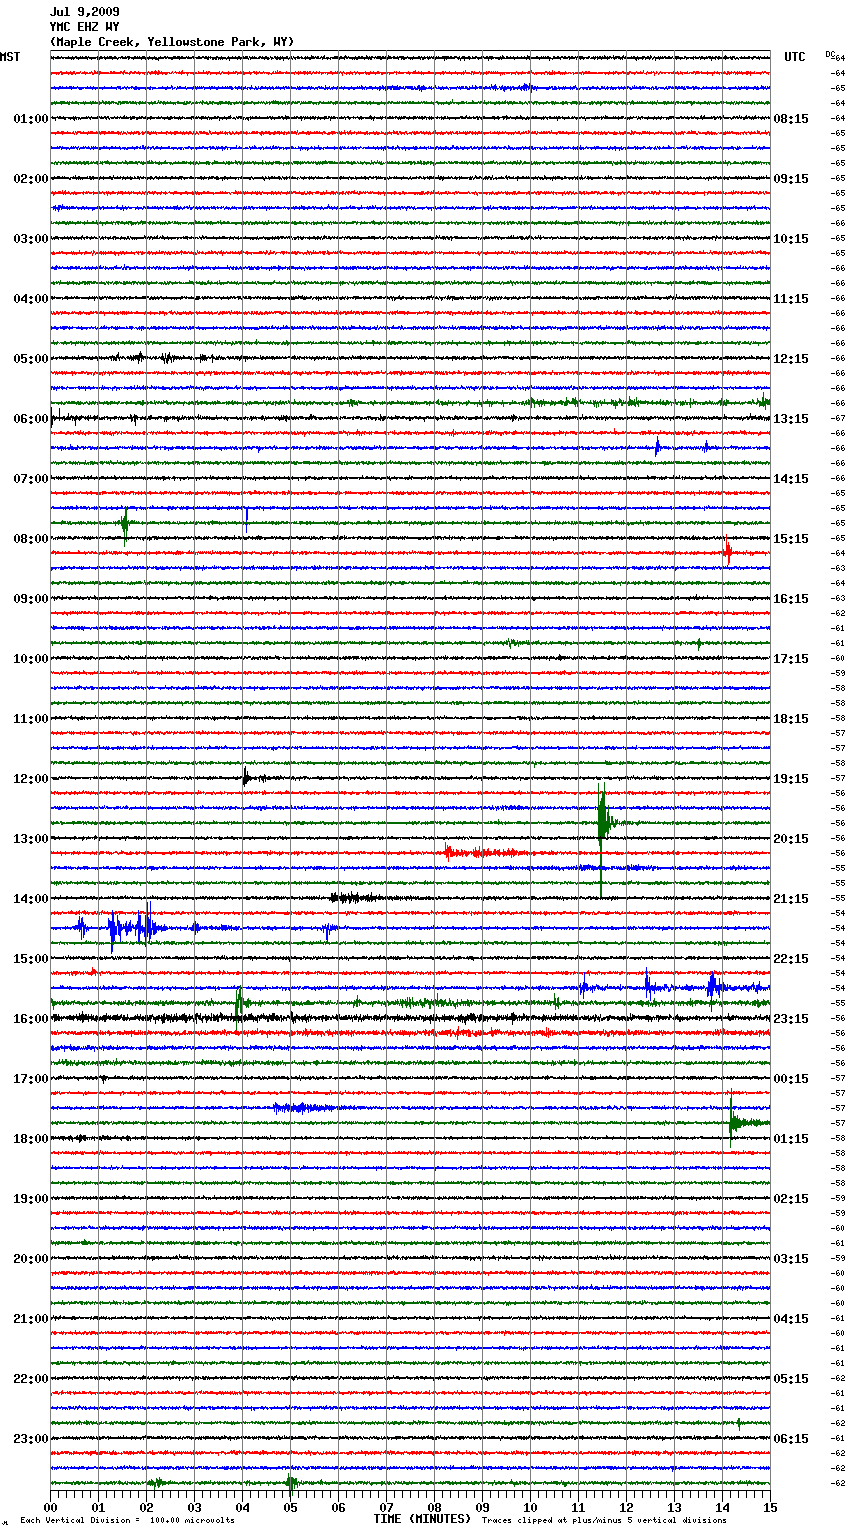Click the 21:15 UTC time label
Image resolution: width=850 pixels, height=1534 pixels.
point(791,899)
